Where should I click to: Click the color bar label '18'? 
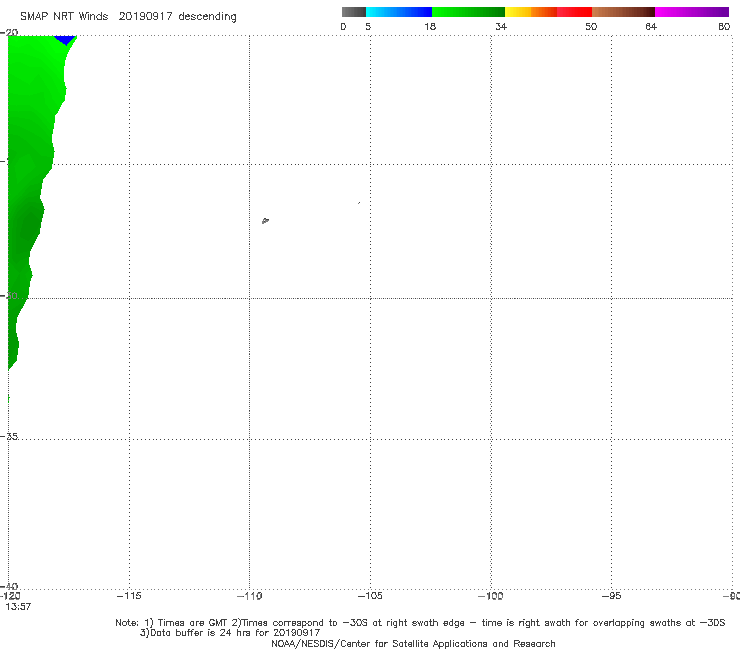coord(430,26)
